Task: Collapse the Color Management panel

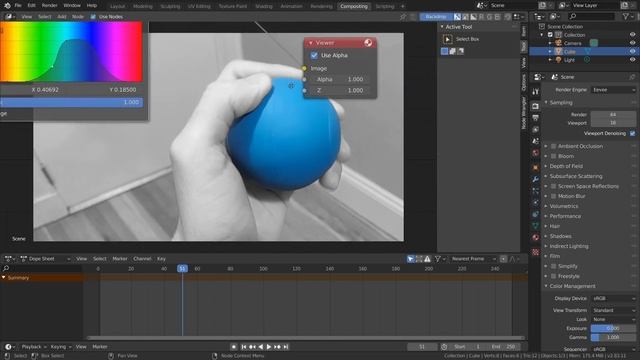Action: (546, 286)
